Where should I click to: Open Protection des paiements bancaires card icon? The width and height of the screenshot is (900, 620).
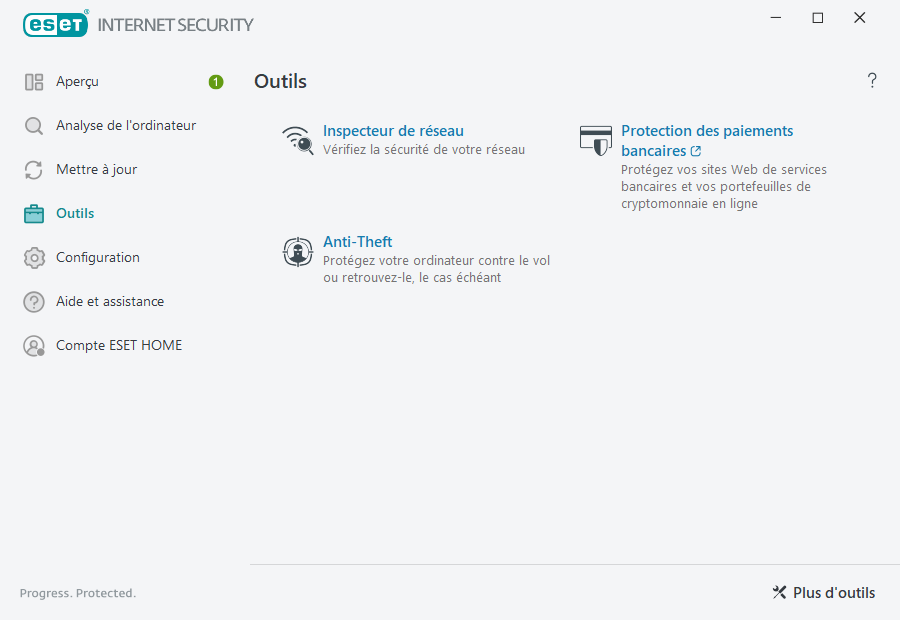(596, 140)
